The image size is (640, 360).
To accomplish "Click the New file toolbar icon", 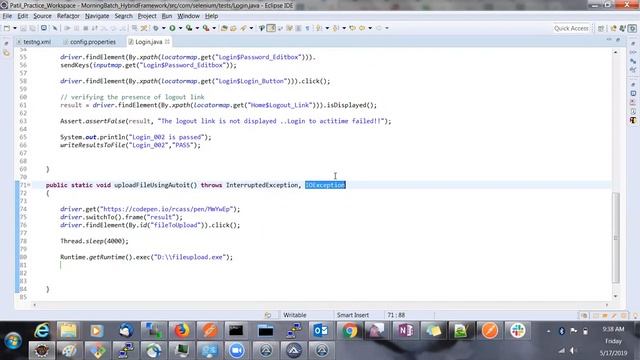I will (x=7, y=28).
